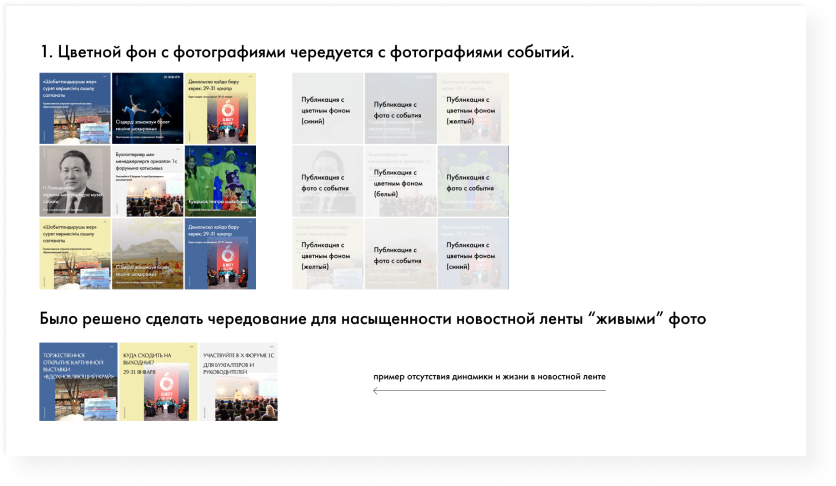
Task: Click 'Публикация с цветным фоном (синий)' top-left cell
Action: tap(328, 109)
